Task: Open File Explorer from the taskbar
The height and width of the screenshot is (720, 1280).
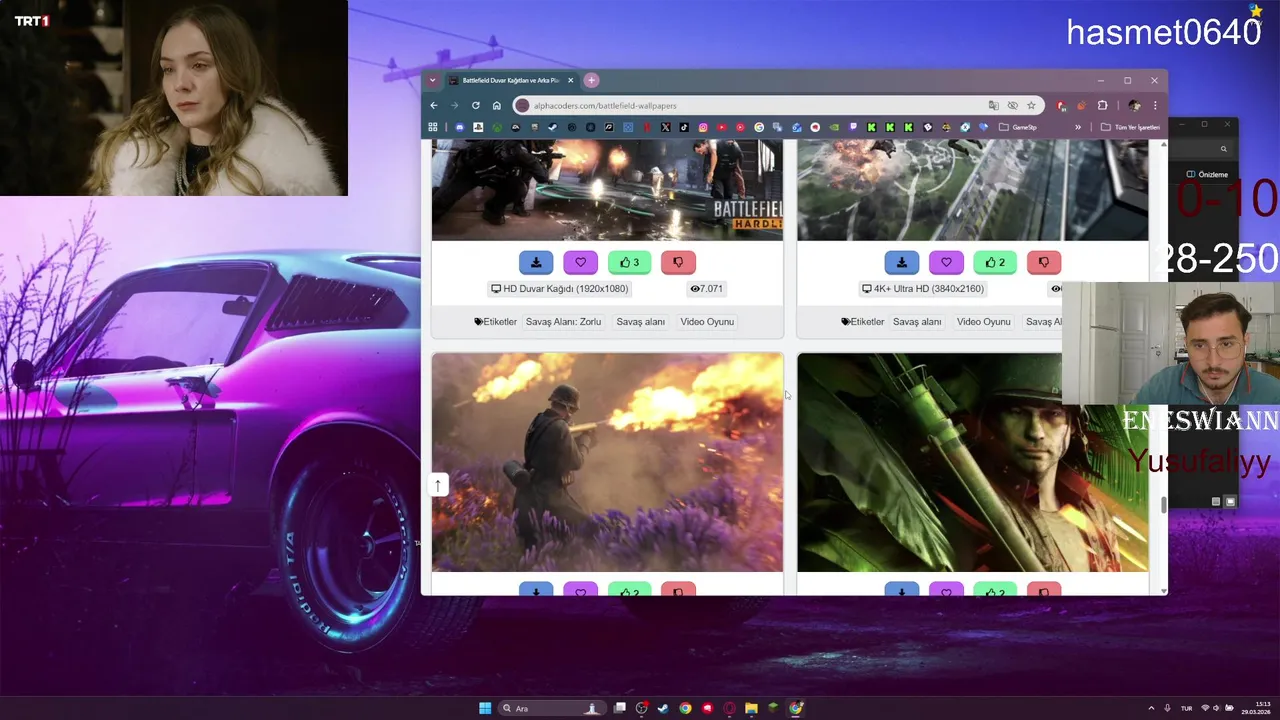Action: pos(751,708)
